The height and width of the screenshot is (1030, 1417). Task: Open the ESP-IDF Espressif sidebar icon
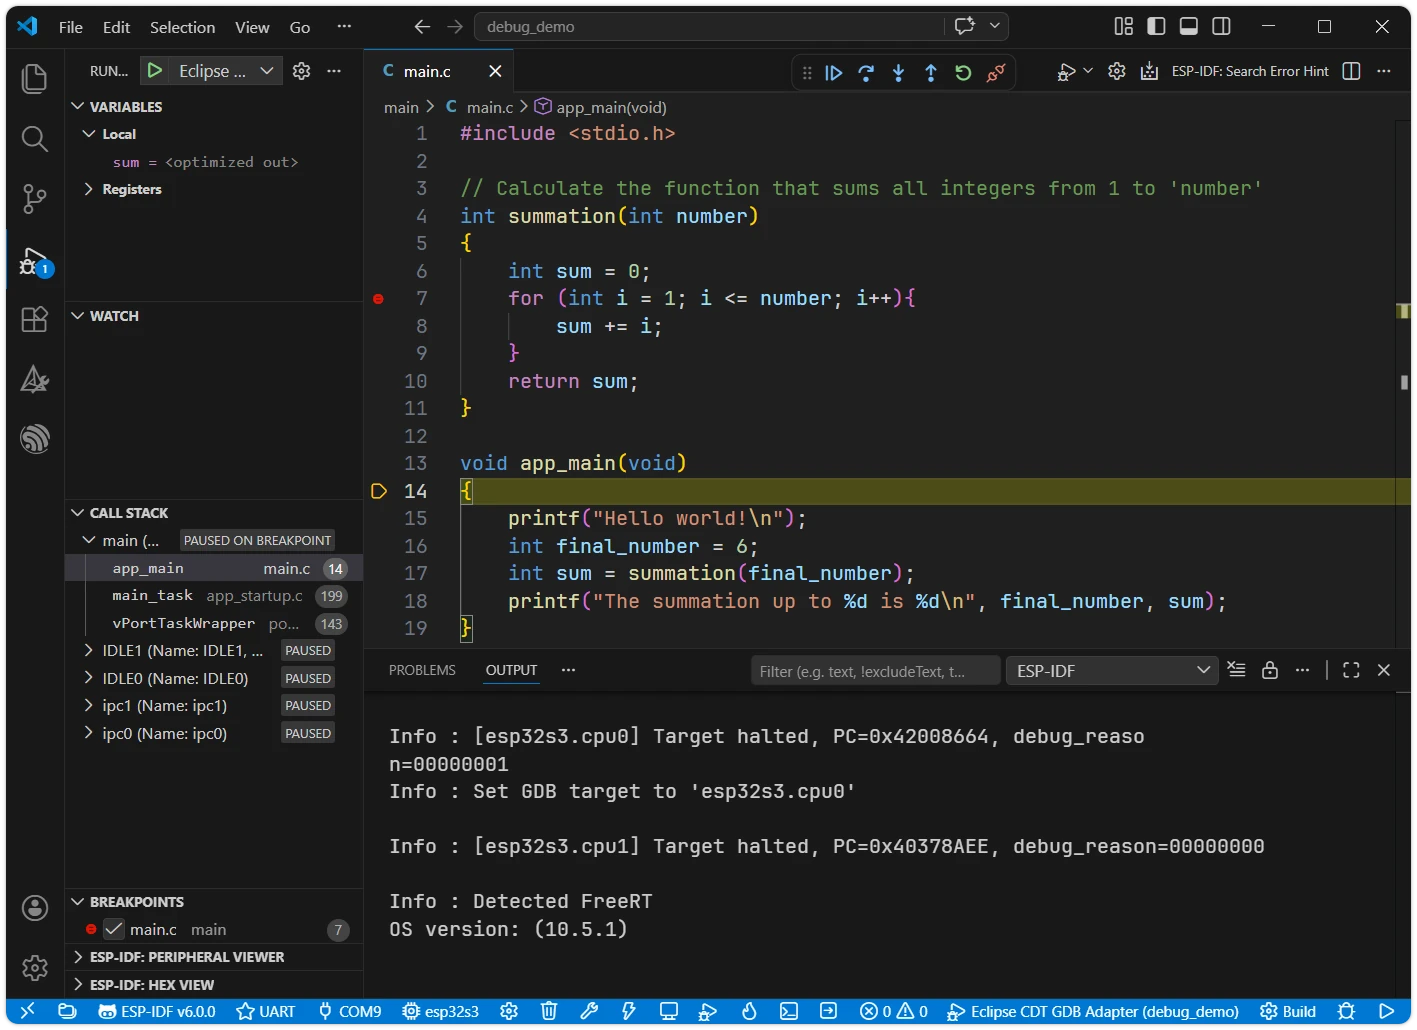pos(35,439)
